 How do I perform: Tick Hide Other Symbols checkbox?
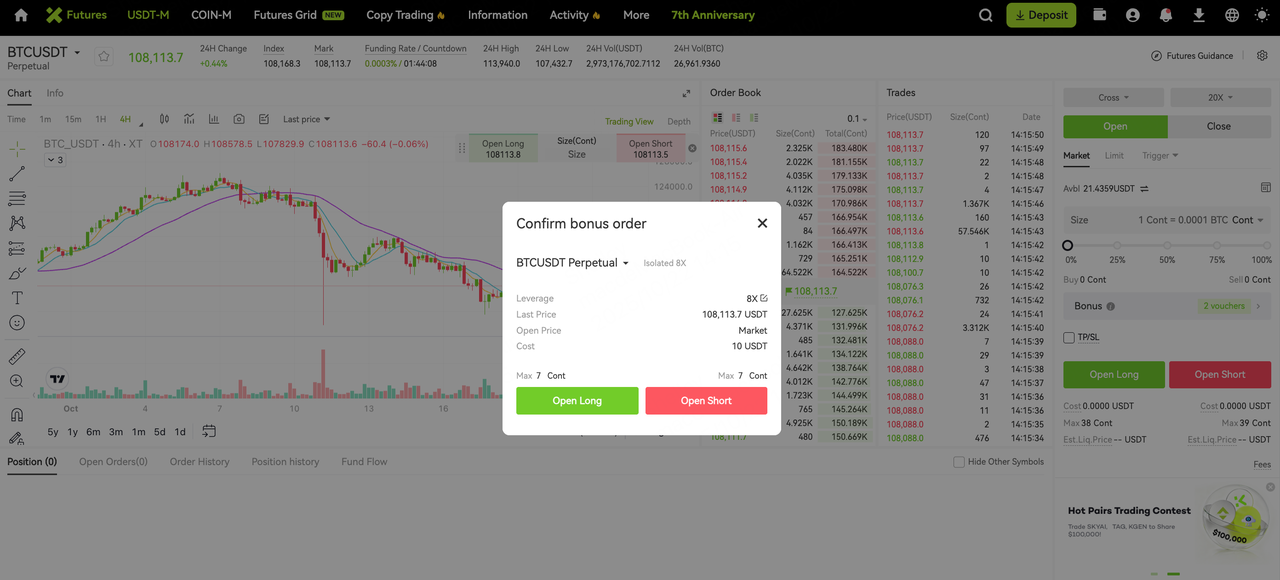(x=959, y=462)
